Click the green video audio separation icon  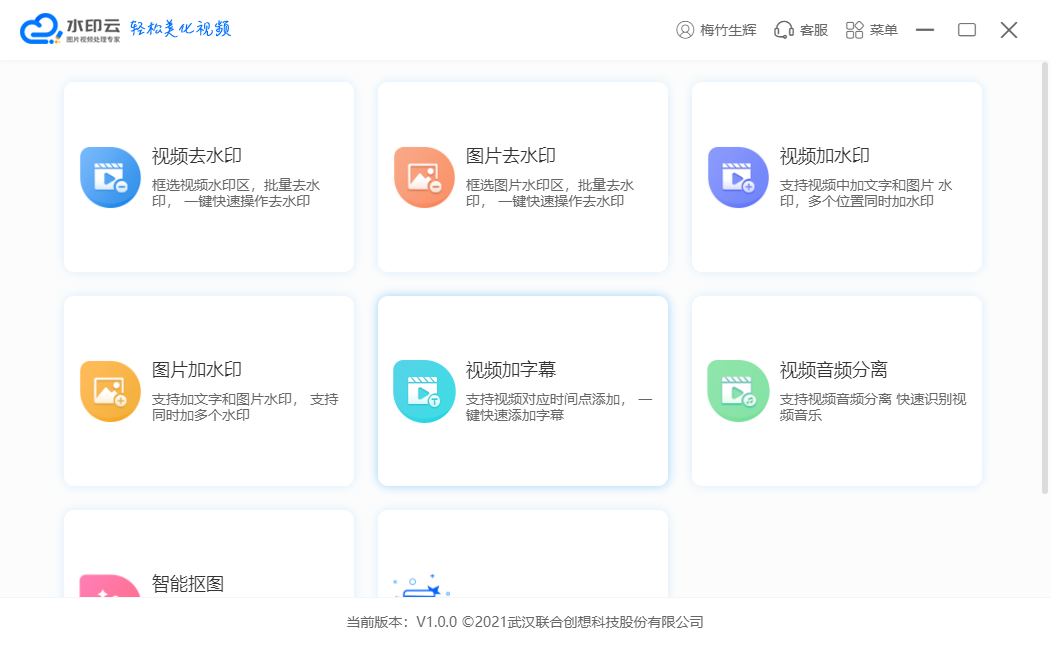pos(738,391)
